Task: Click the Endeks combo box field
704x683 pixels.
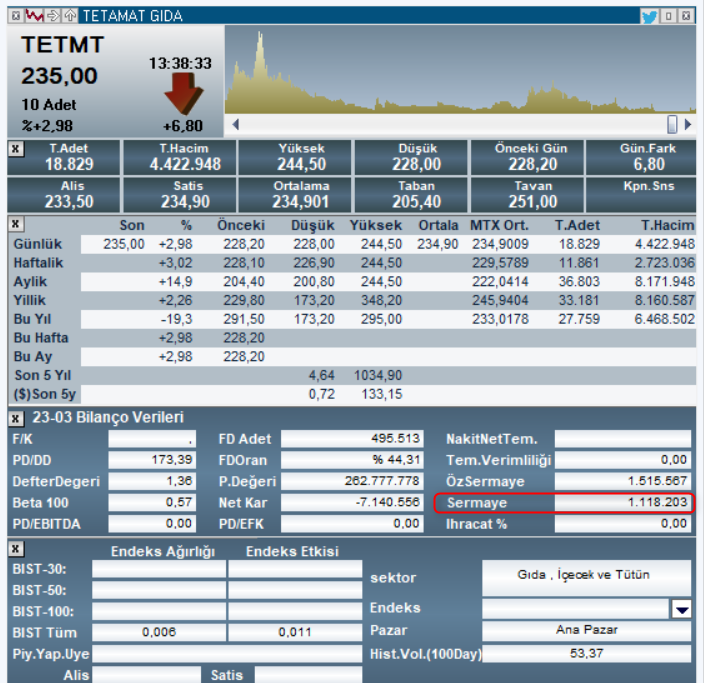Action: click(575, 609)
